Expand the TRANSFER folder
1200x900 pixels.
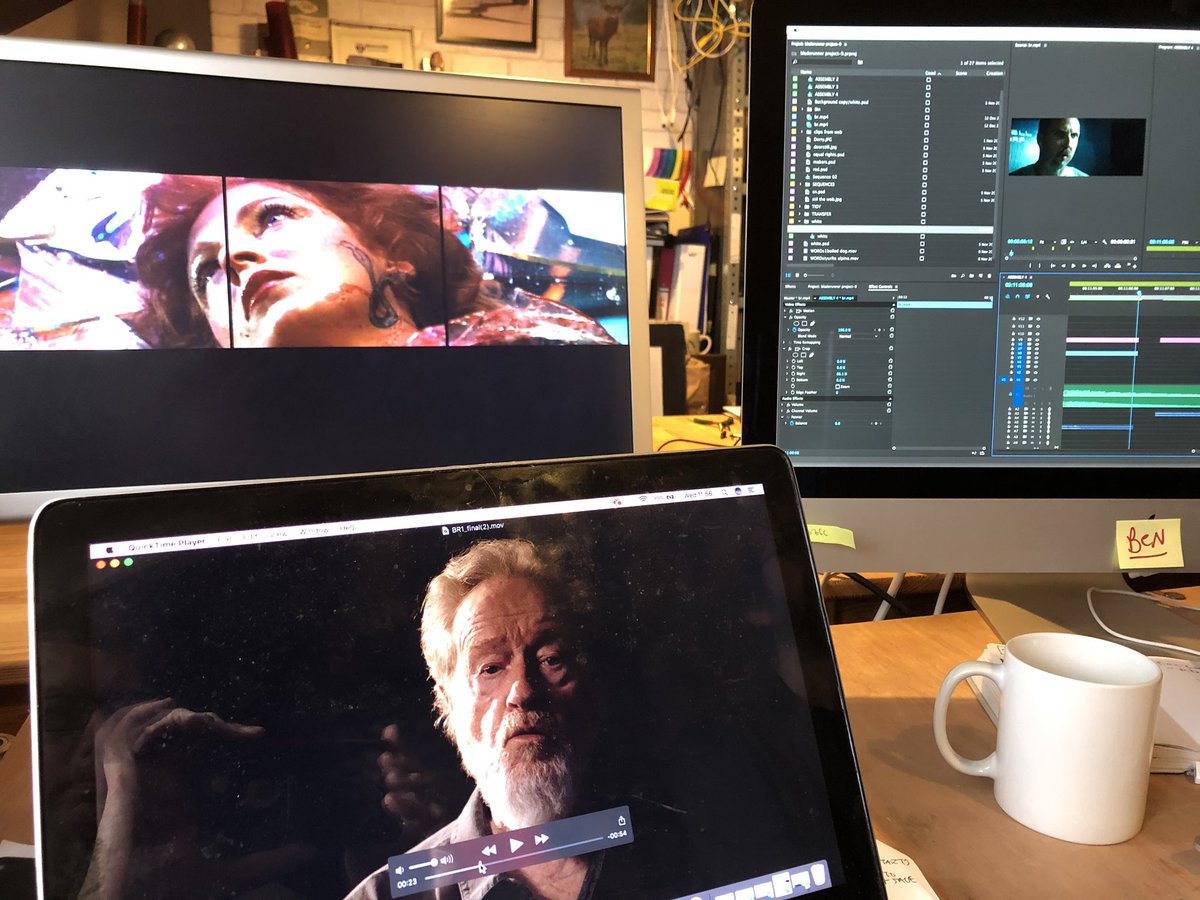click(x=799, y=214)
